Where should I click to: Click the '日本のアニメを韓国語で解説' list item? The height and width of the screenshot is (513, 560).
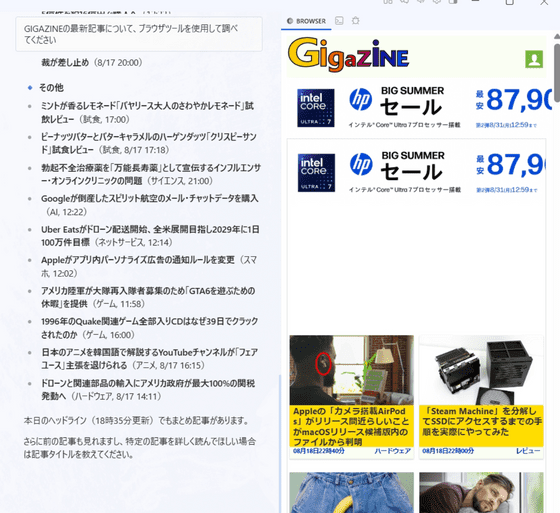point(149,359)
